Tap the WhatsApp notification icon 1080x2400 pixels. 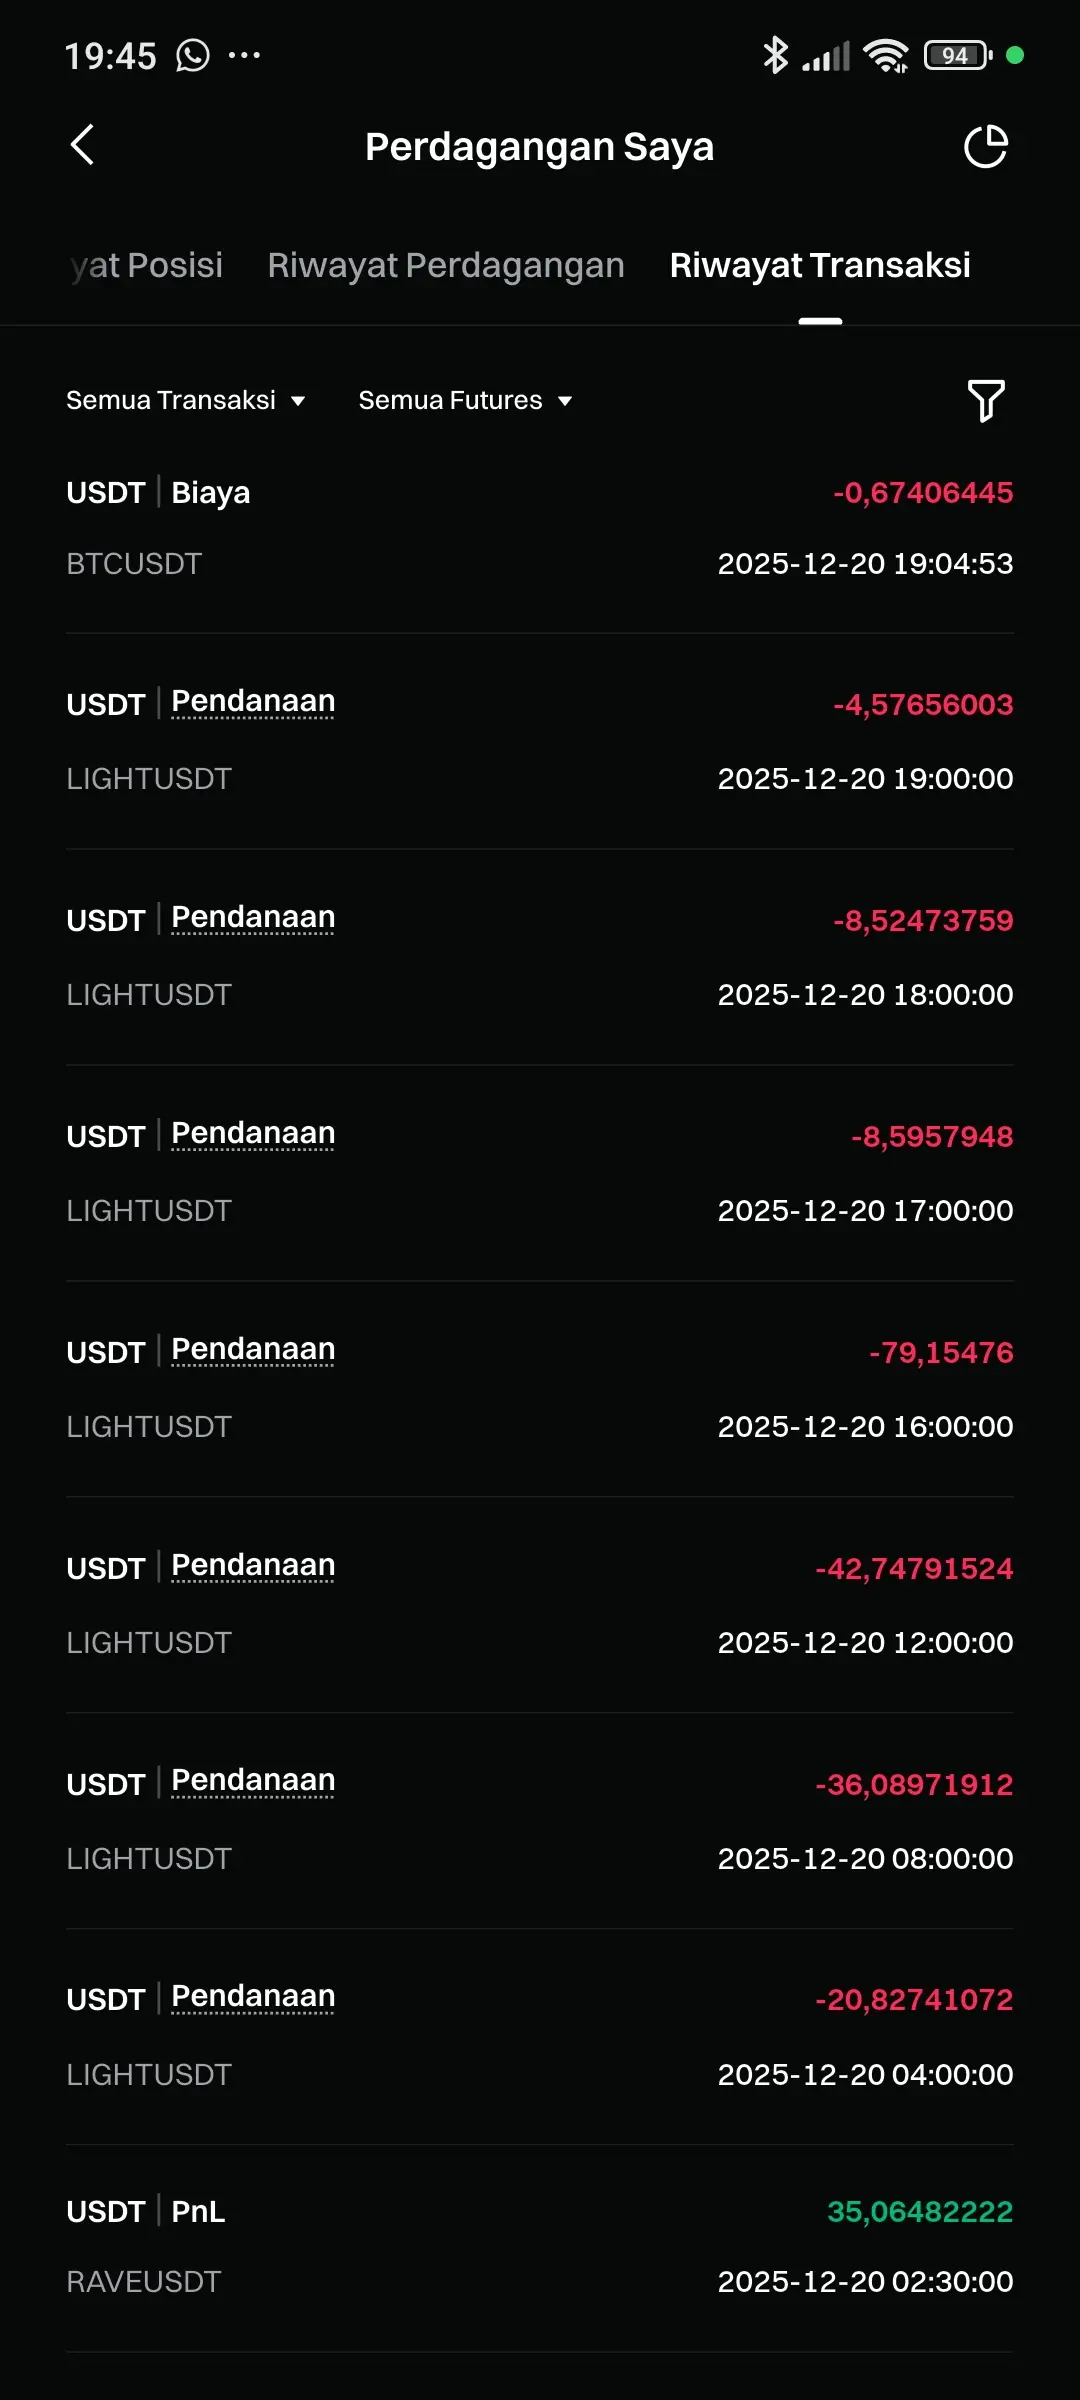[x=193, y=55]
